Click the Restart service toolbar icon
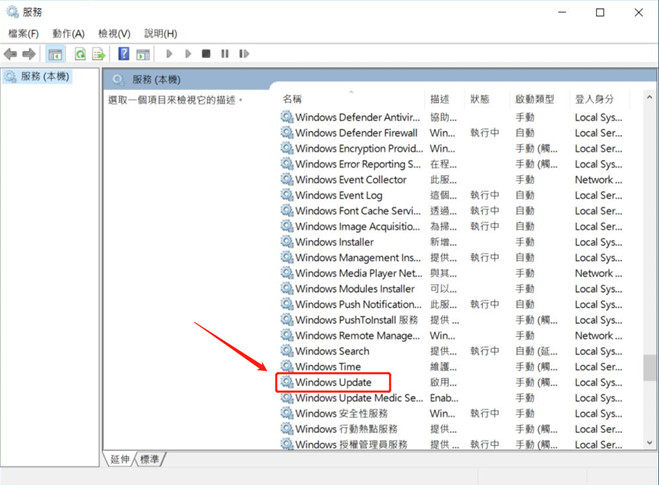 [244, 54]
